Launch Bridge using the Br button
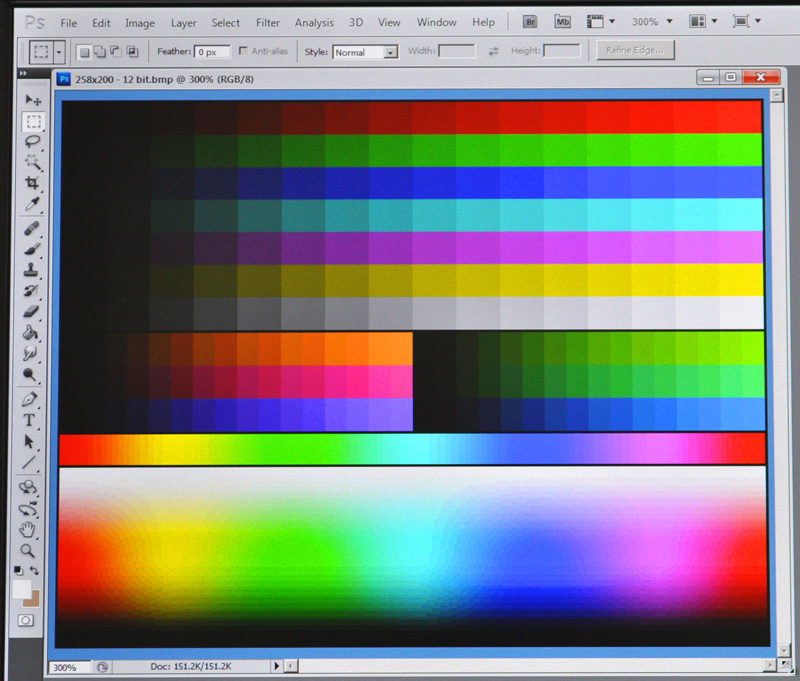Screen dimensions: 800x681 click(532, 22)
